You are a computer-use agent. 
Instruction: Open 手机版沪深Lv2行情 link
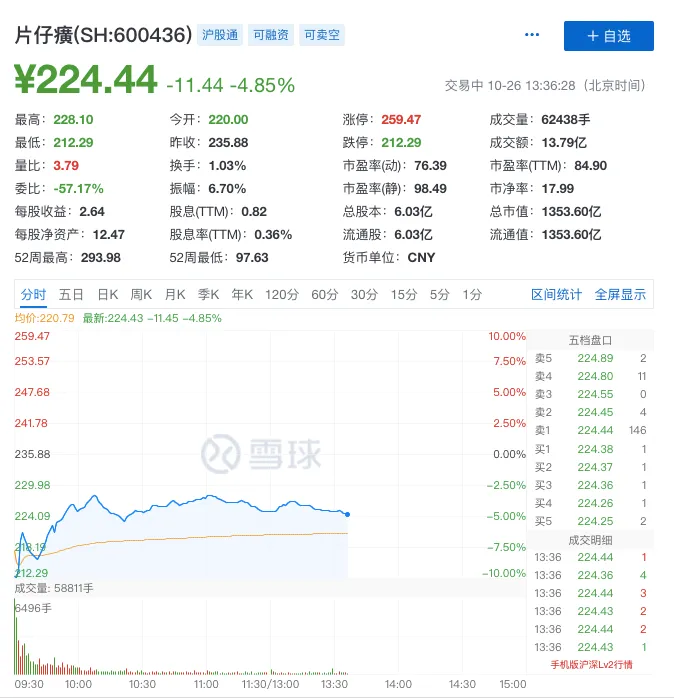[591, 665]
